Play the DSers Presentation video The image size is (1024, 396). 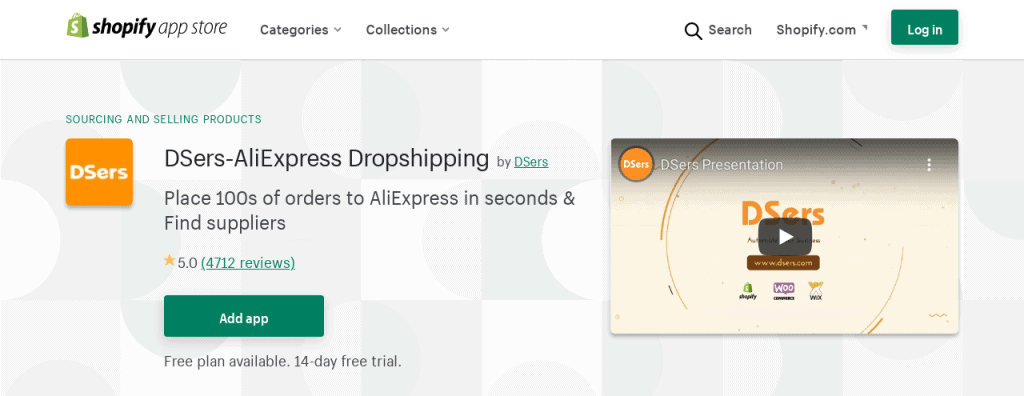(x=784, y=237)
